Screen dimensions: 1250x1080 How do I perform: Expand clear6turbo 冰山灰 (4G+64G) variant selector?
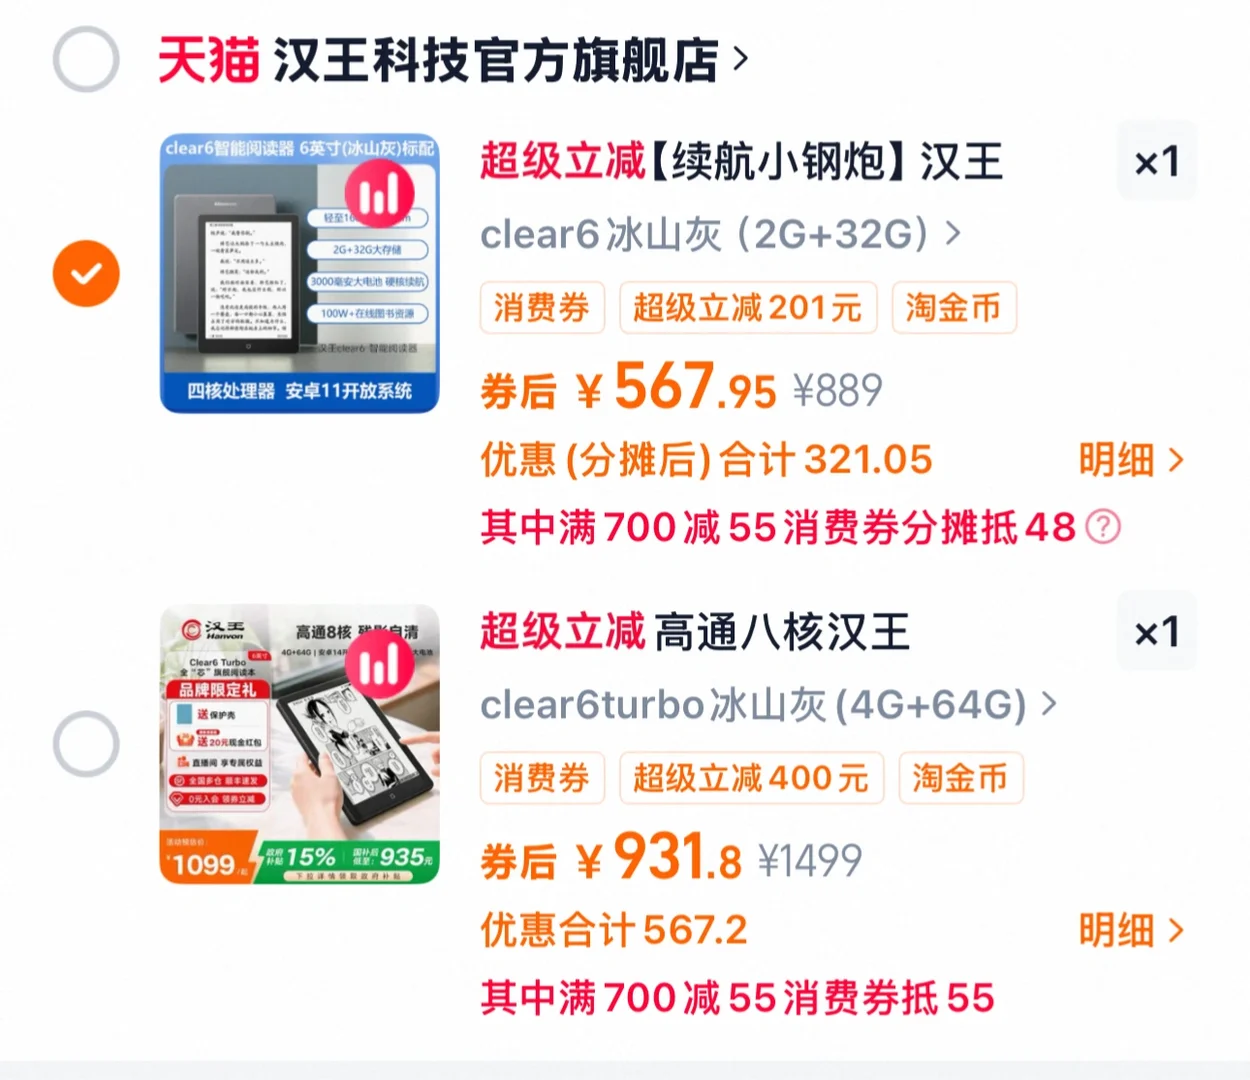click(768, 705)
